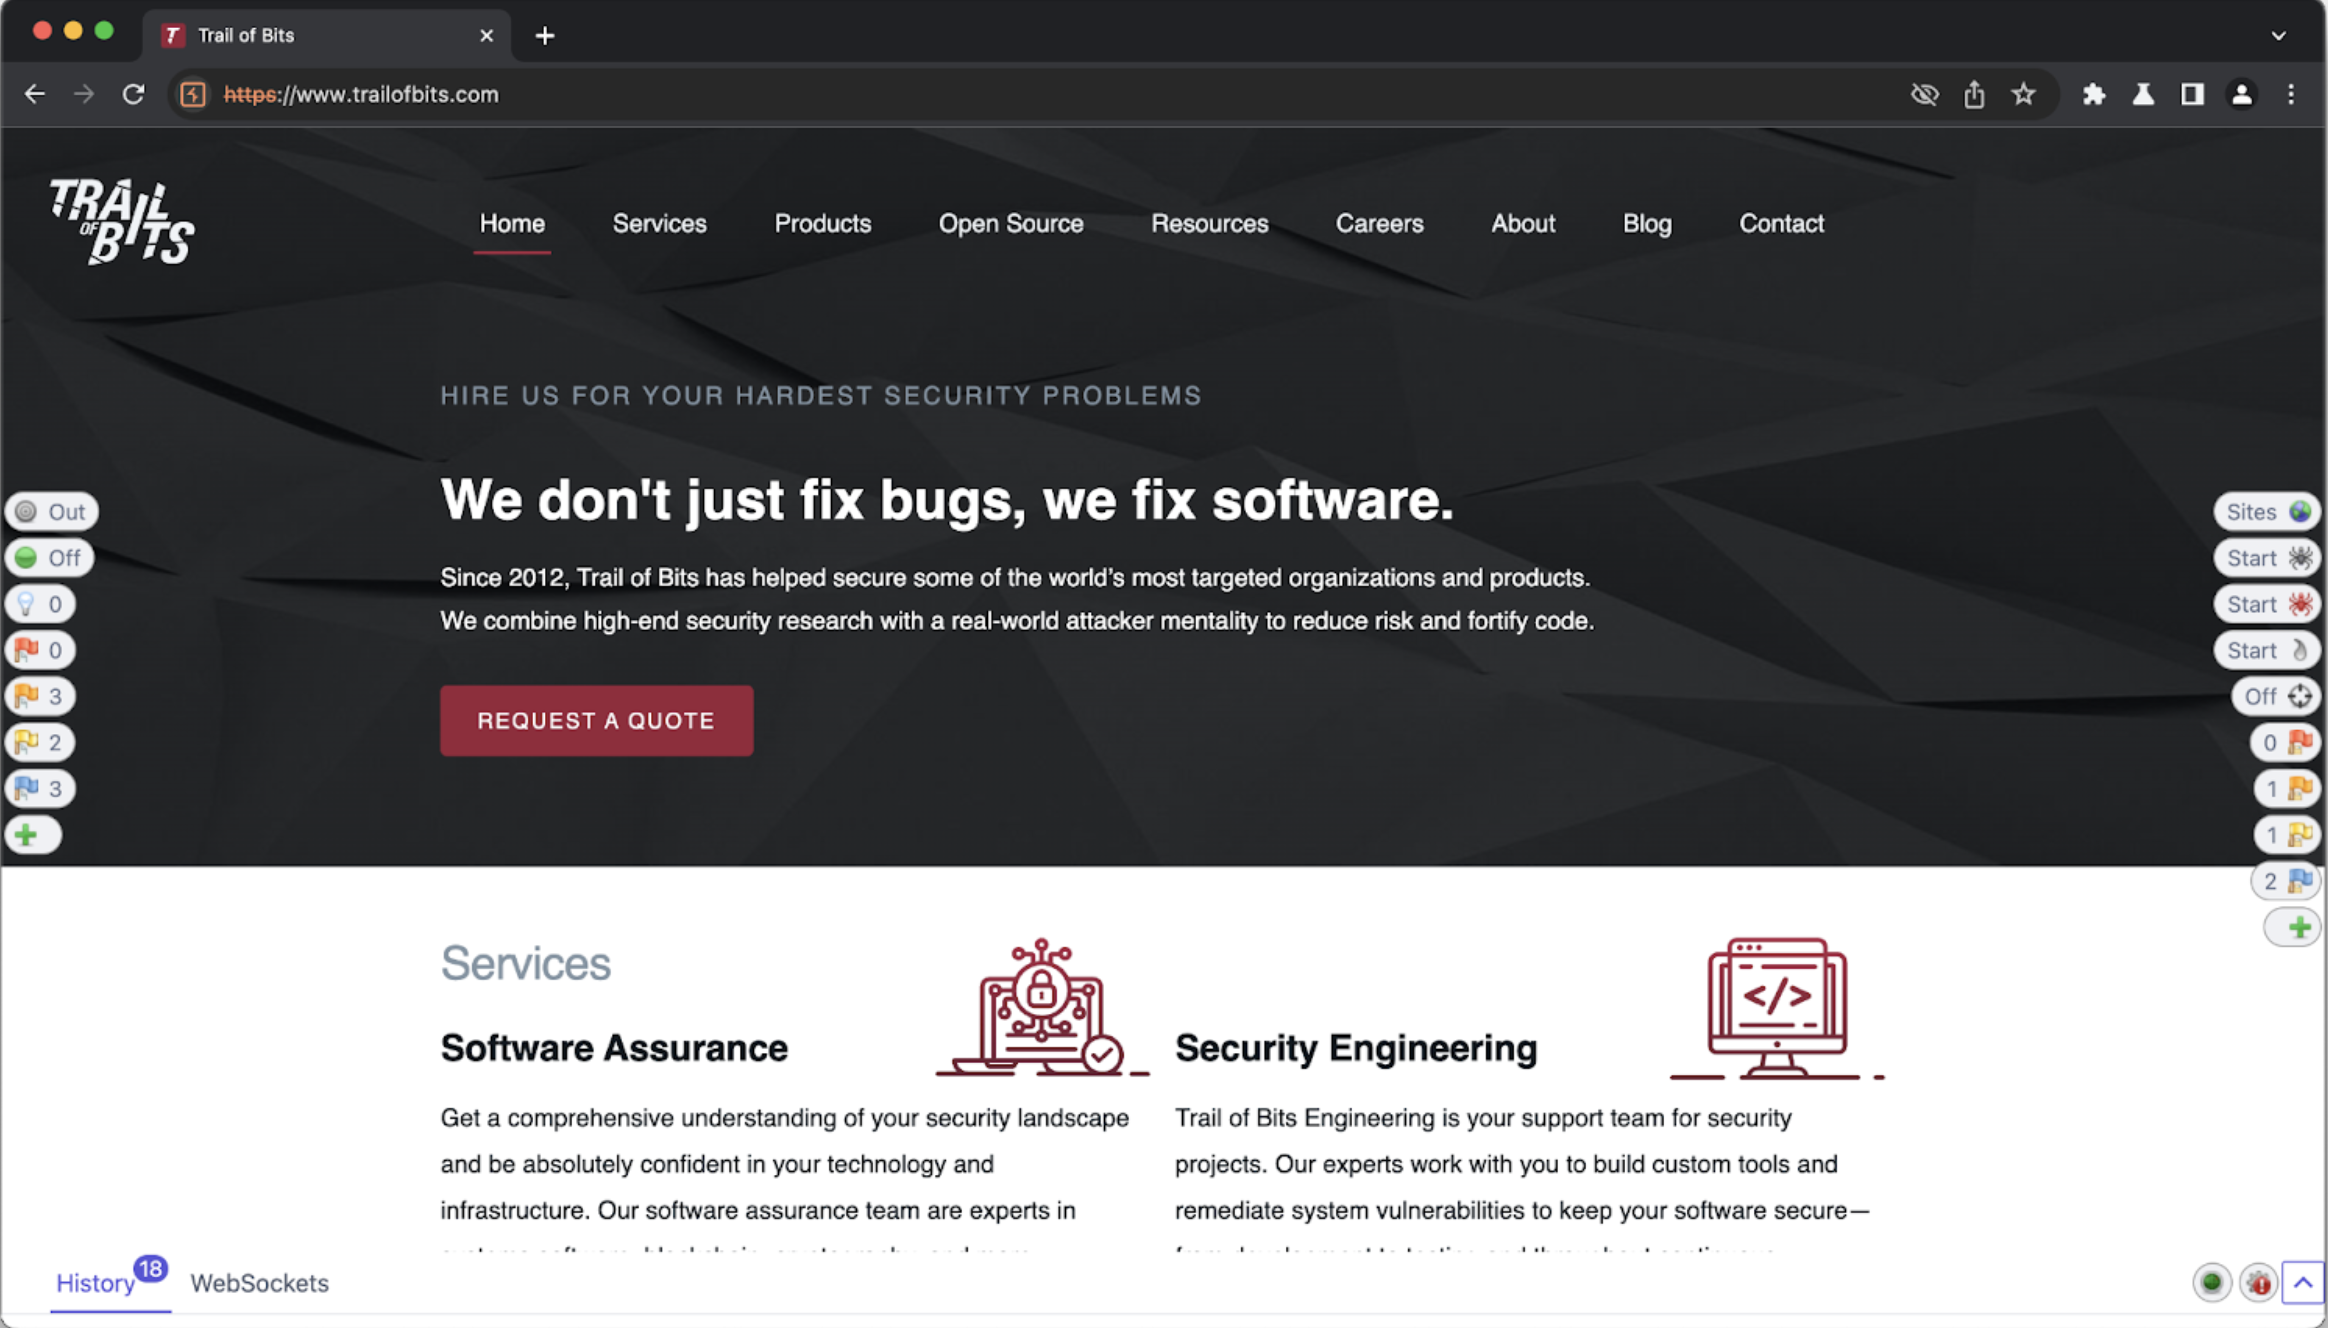Open the red flag alerts on left
The image size is (2328, 1328).
tap(40, 650)
